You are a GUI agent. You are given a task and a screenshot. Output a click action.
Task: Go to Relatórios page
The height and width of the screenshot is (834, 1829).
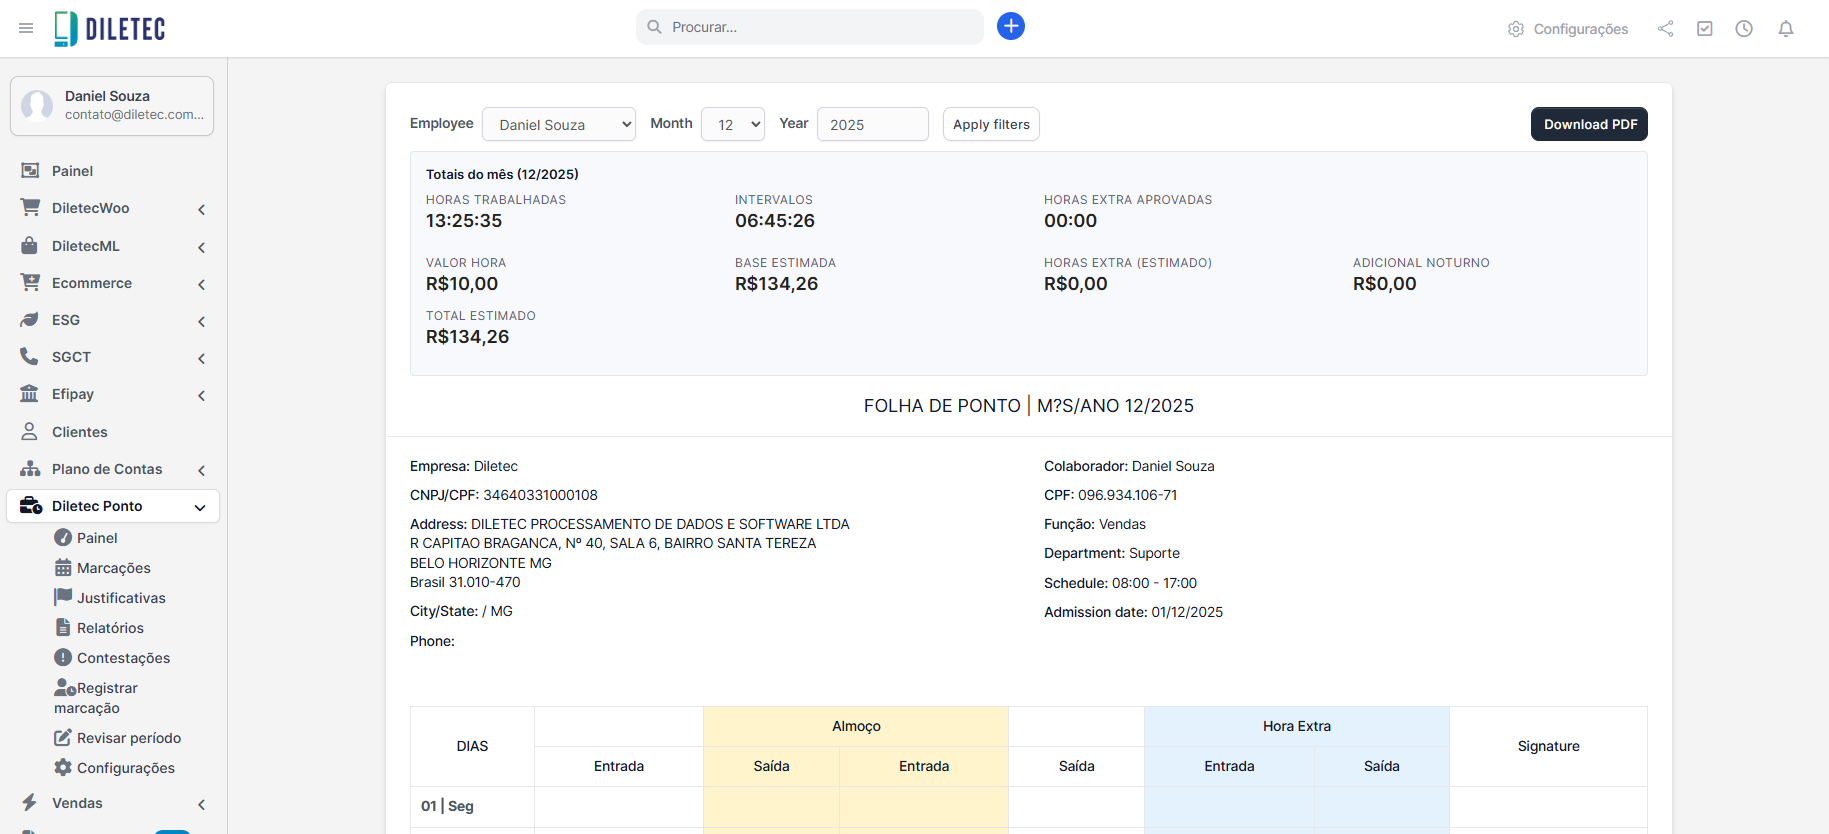[x=110, y=628]
